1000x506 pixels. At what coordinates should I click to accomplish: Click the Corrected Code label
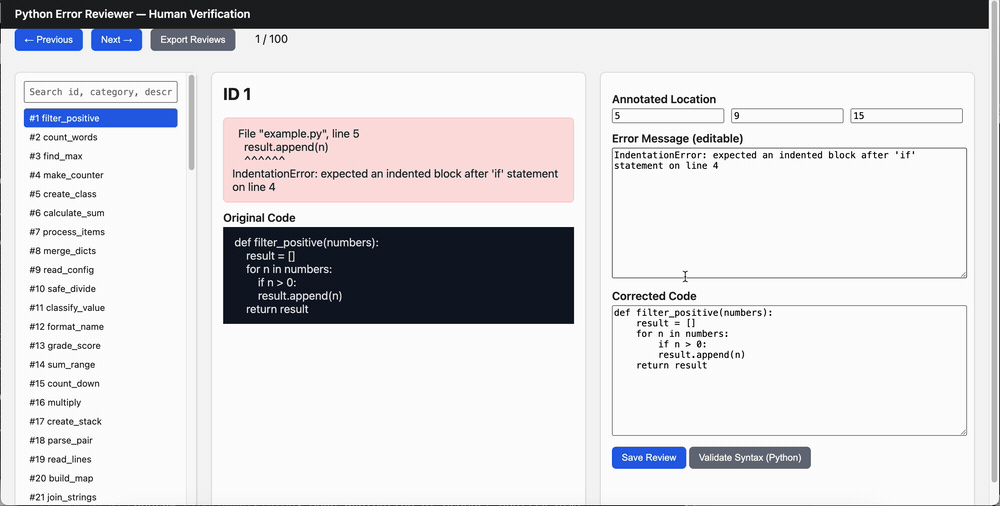pos(654,296)
